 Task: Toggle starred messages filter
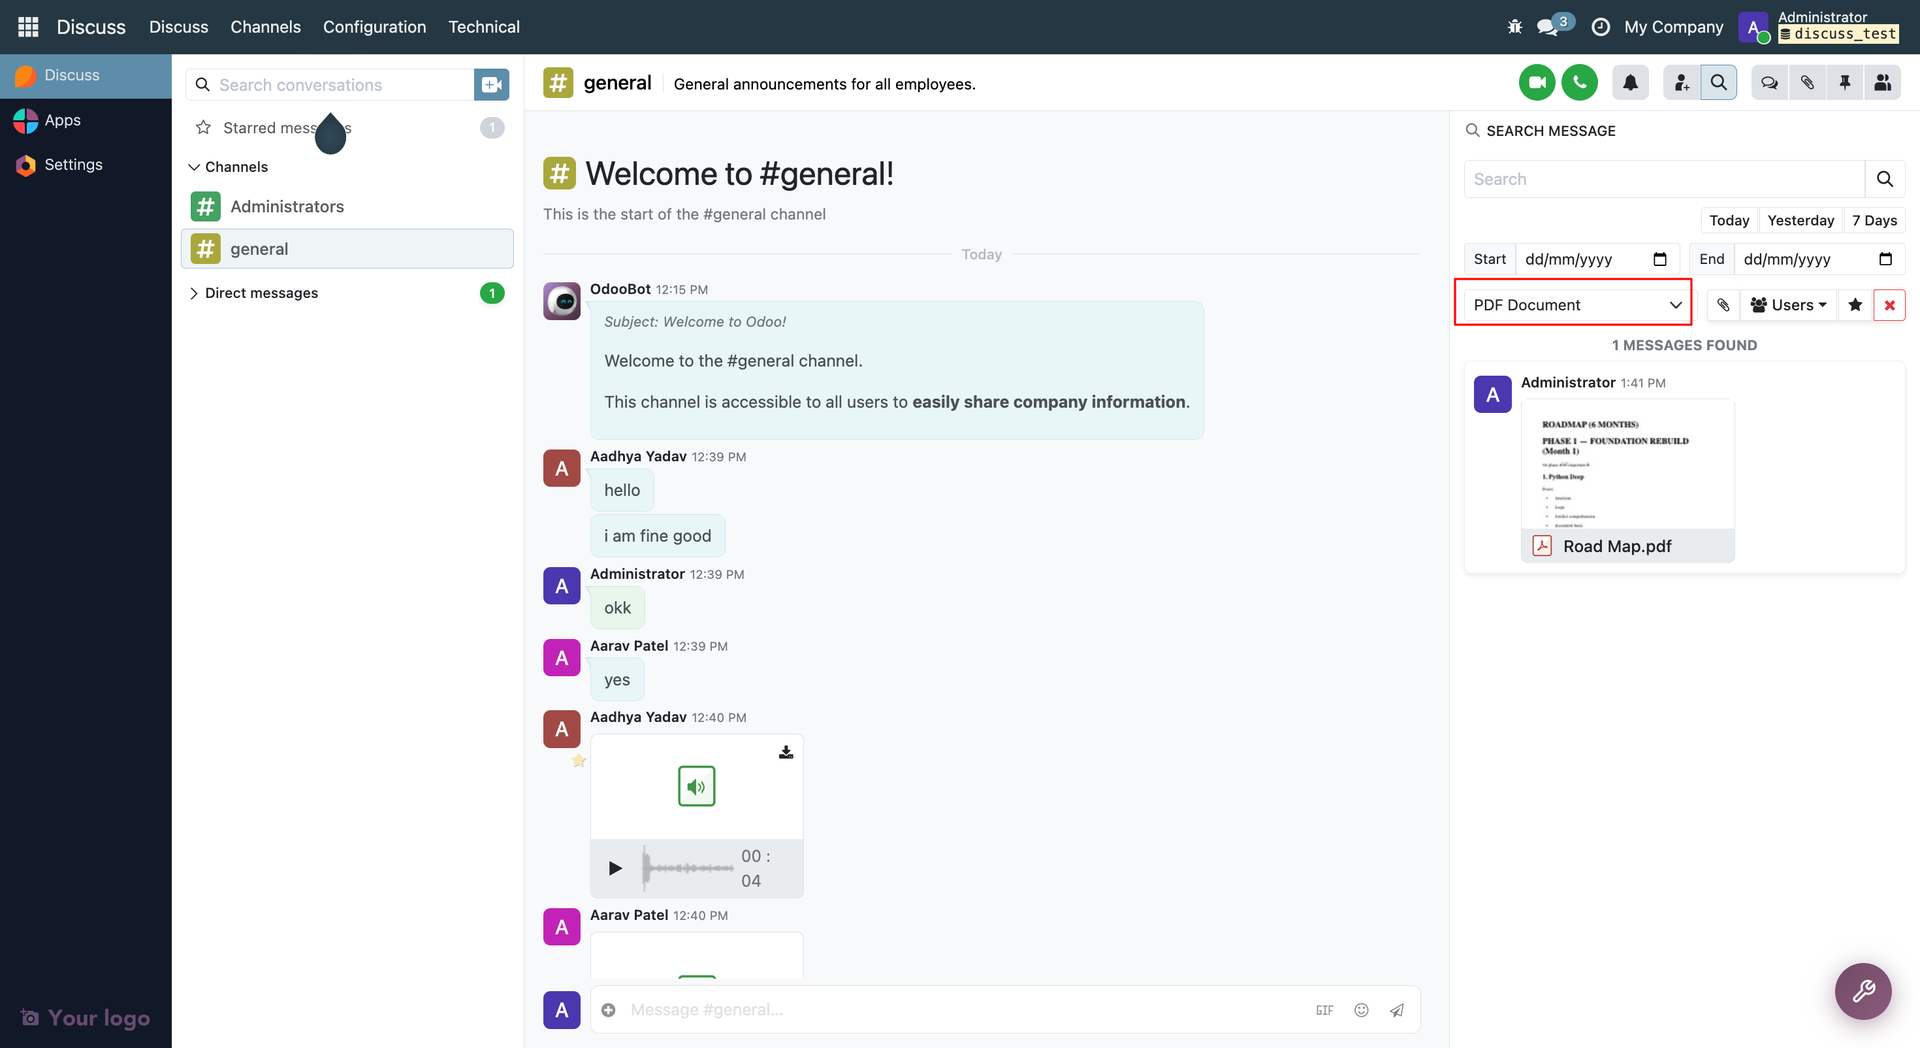(x=1855, y=305)
